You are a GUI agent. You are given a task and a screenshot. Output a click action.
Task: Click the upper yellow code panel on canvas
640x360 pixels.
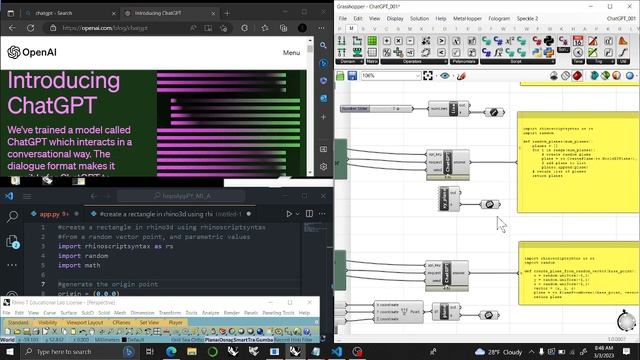pos(578,162)
